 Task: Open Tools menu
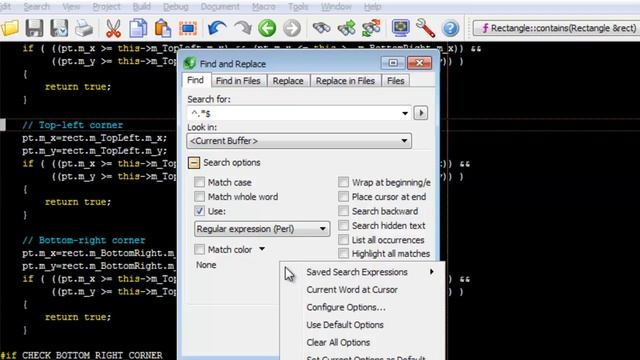pos(298,7)
